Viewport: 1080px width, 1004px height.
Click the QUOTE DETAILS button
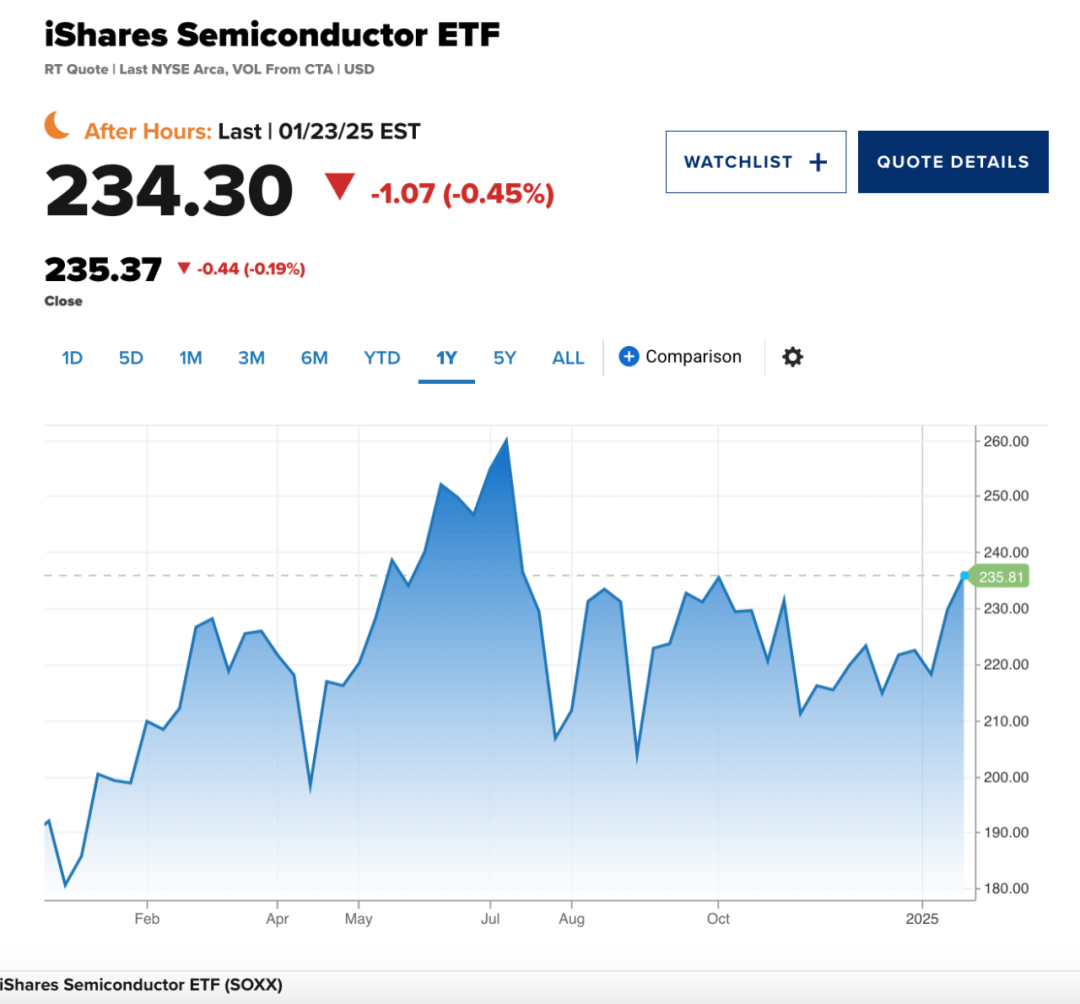coord(952,161)
